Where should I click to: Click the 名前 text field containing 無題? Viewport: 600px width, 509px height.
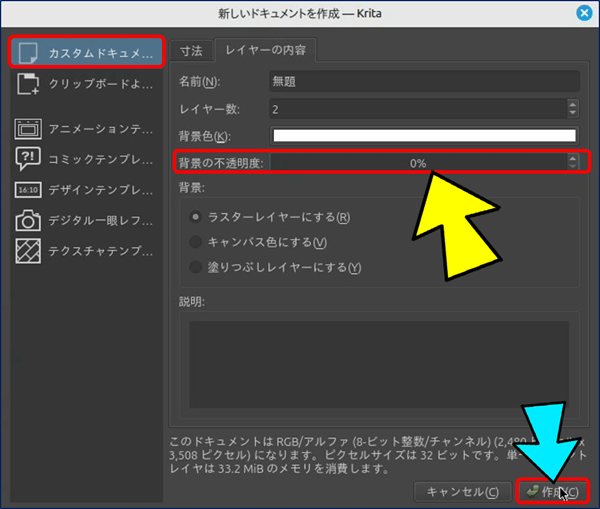coord(424,82)
